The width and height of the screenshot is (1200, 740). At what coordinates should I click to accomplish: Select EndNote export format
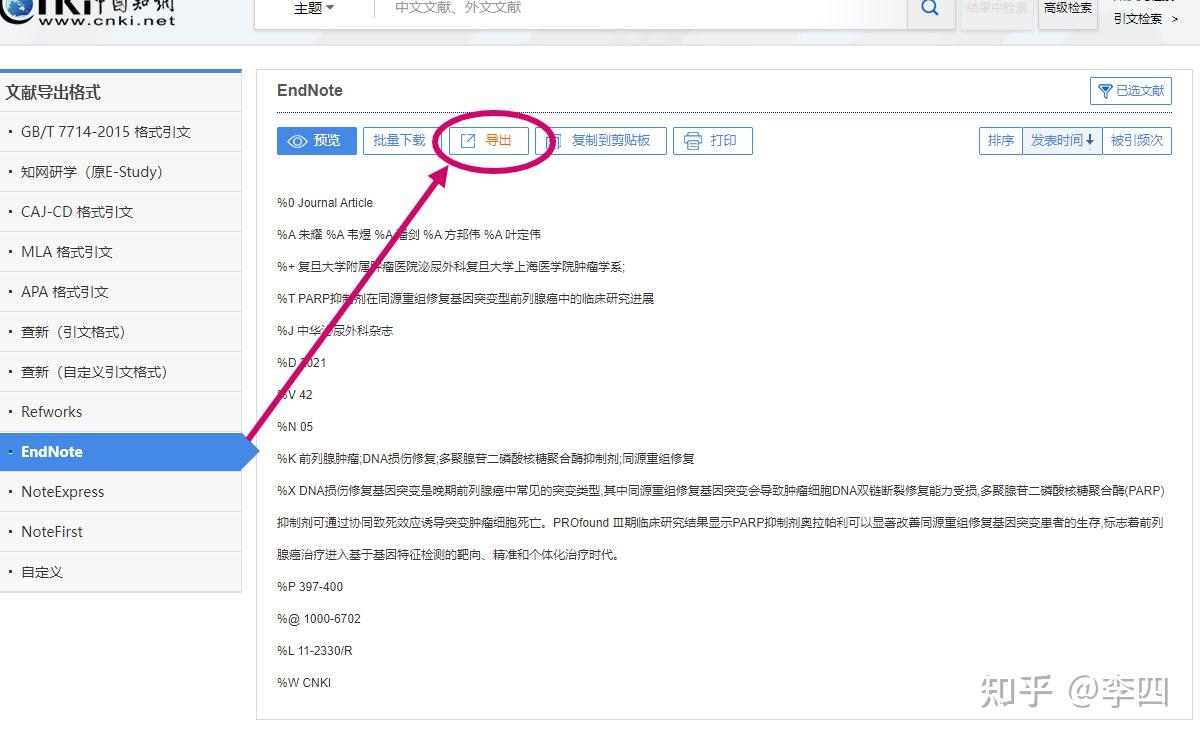[x=120, y=452]
